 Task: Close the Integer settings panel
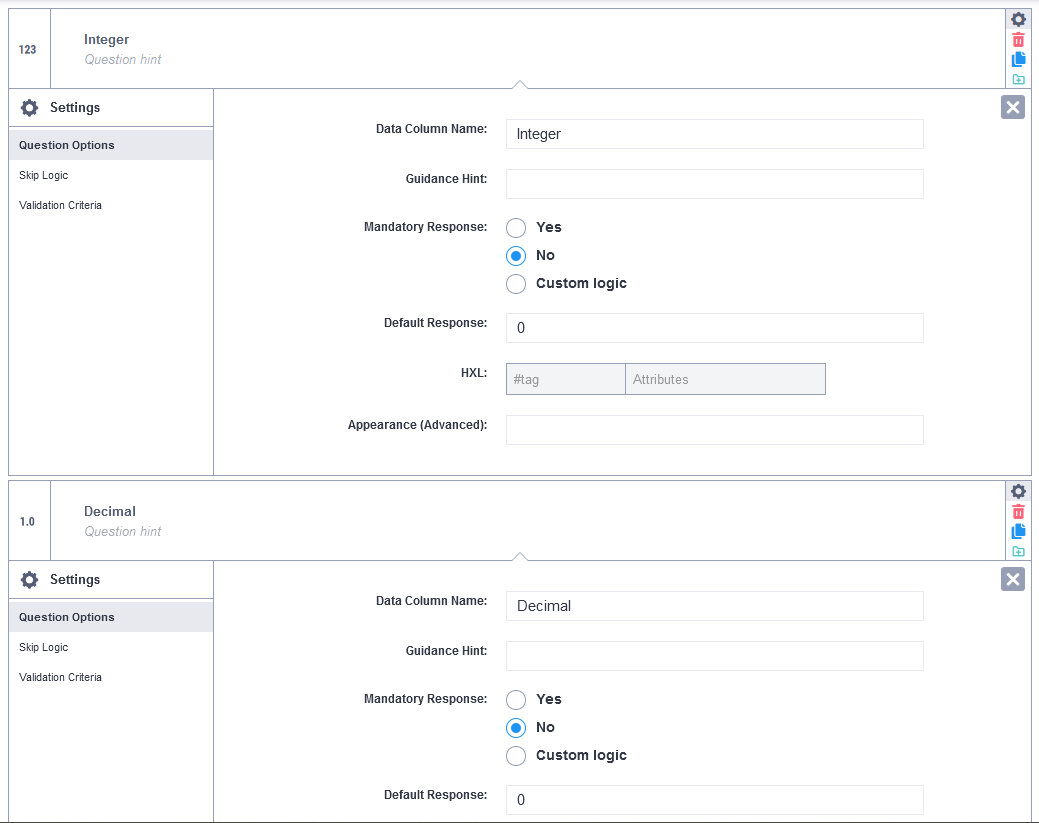[1013, 108]
